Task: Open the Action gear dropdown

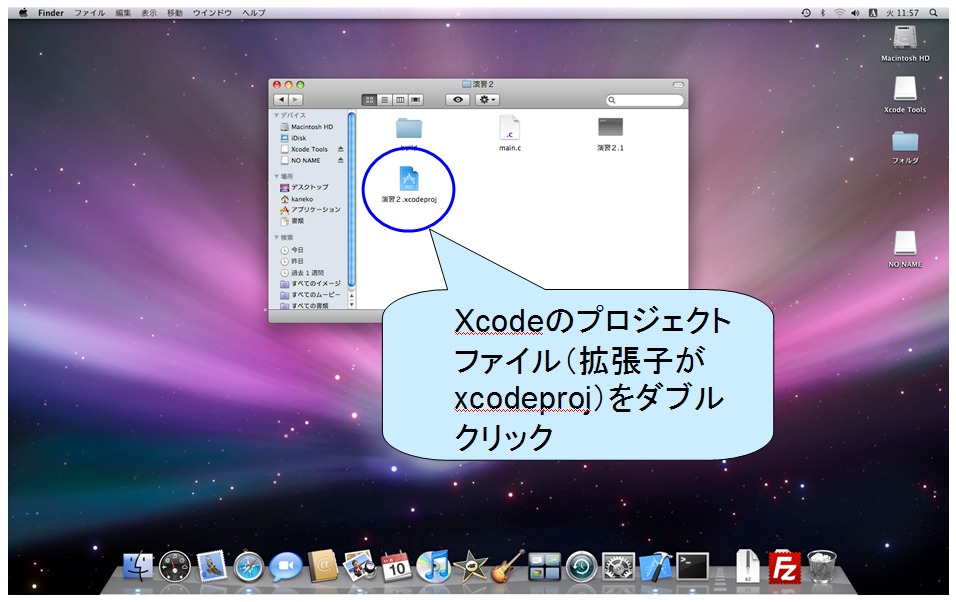Action: tap(487, 99)
